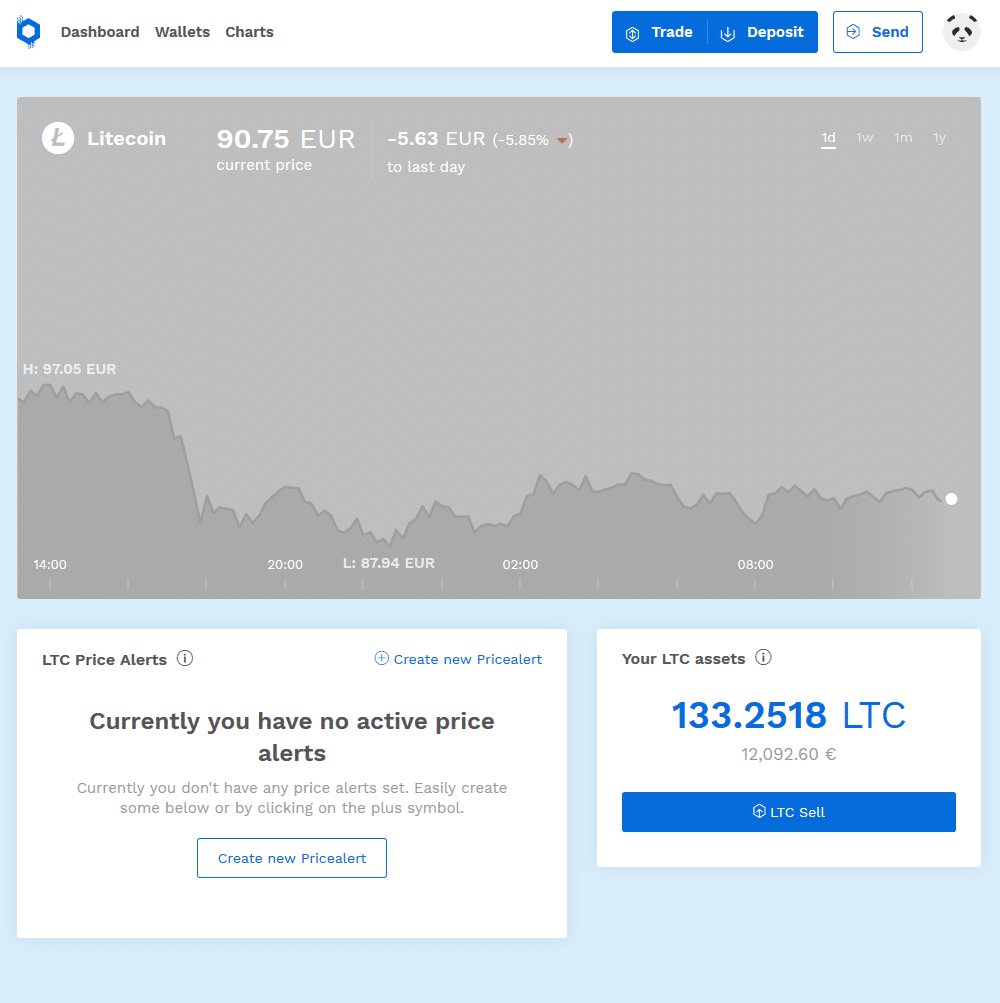Open the Charts menu item
The height and width of the screenshot is (1003, 1000).
point(250,32)
